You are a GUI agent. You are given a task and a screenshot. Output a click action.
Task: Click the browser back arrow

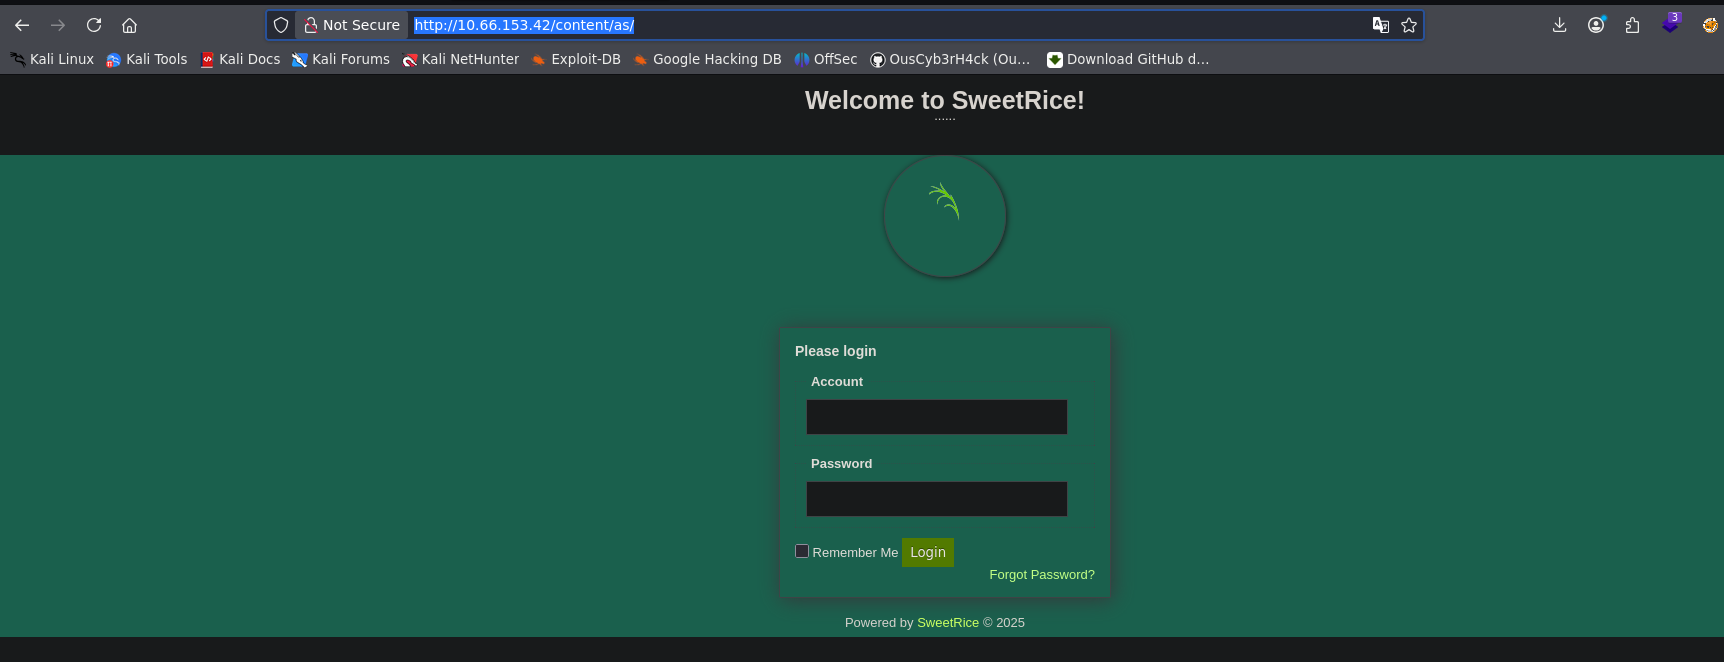[22, 25]
